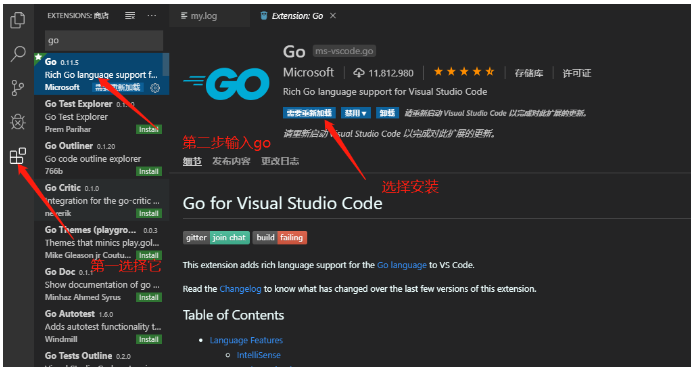Open the Changelog hyperlink in readme
The height and width of the screenshot is (370, 691).
pos(240,289)
